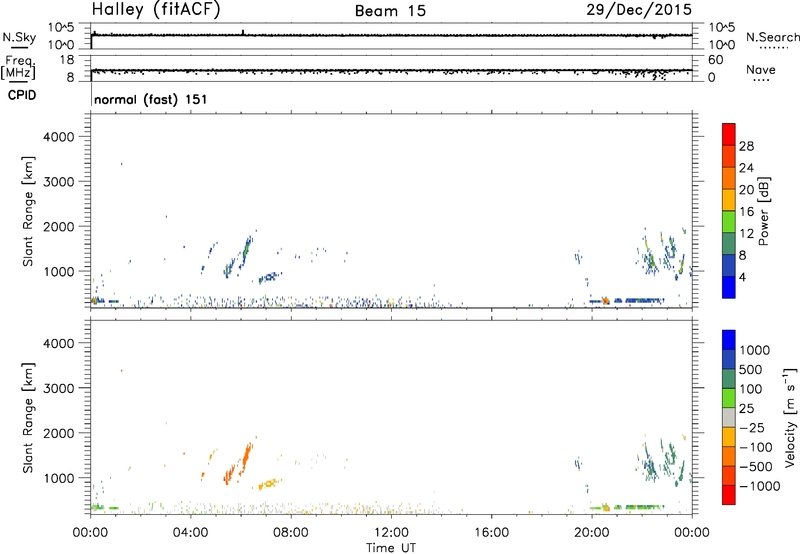800x554 pixels.
Task: Select the "20:00" time tick label
Action: [591, 533]
